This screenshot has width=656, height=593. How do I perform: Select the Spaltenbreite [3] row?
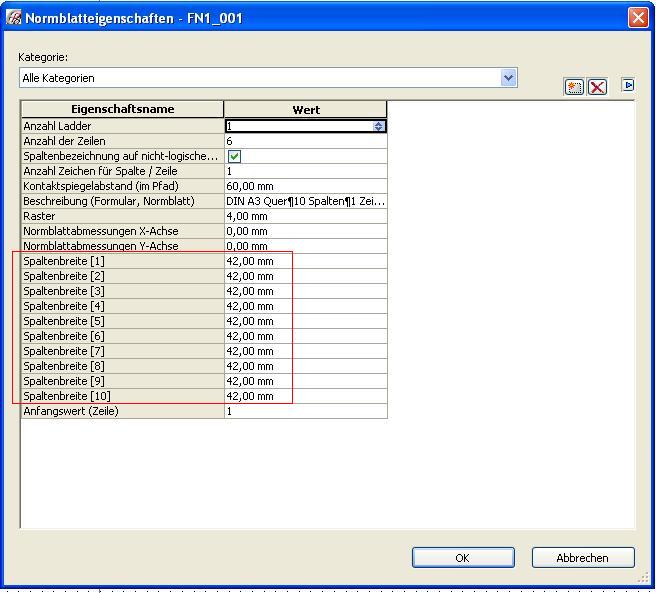(122, 291)
